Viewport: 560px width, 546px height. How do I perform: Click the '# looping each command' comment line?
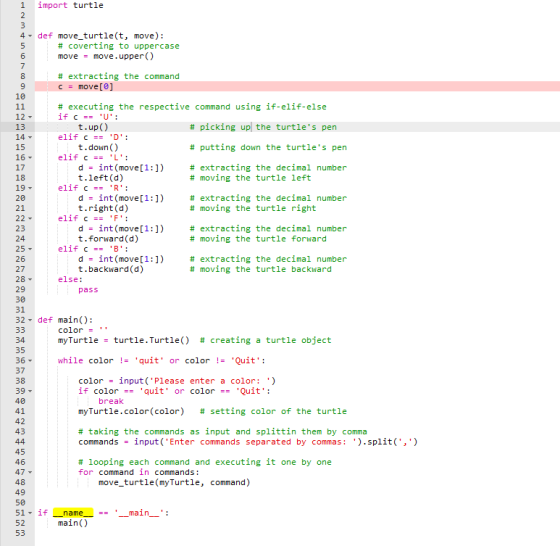point(205,462)
